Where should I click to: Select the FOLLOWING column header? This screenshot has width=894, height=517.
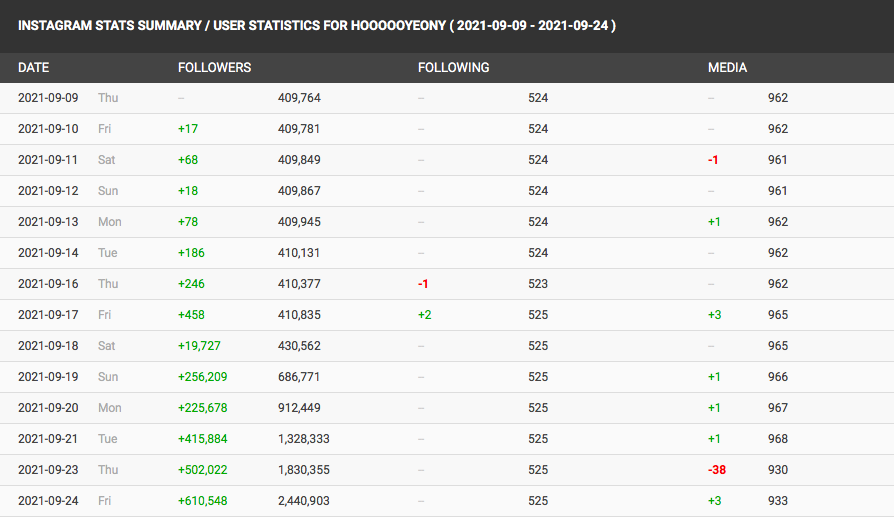(453, 68)
